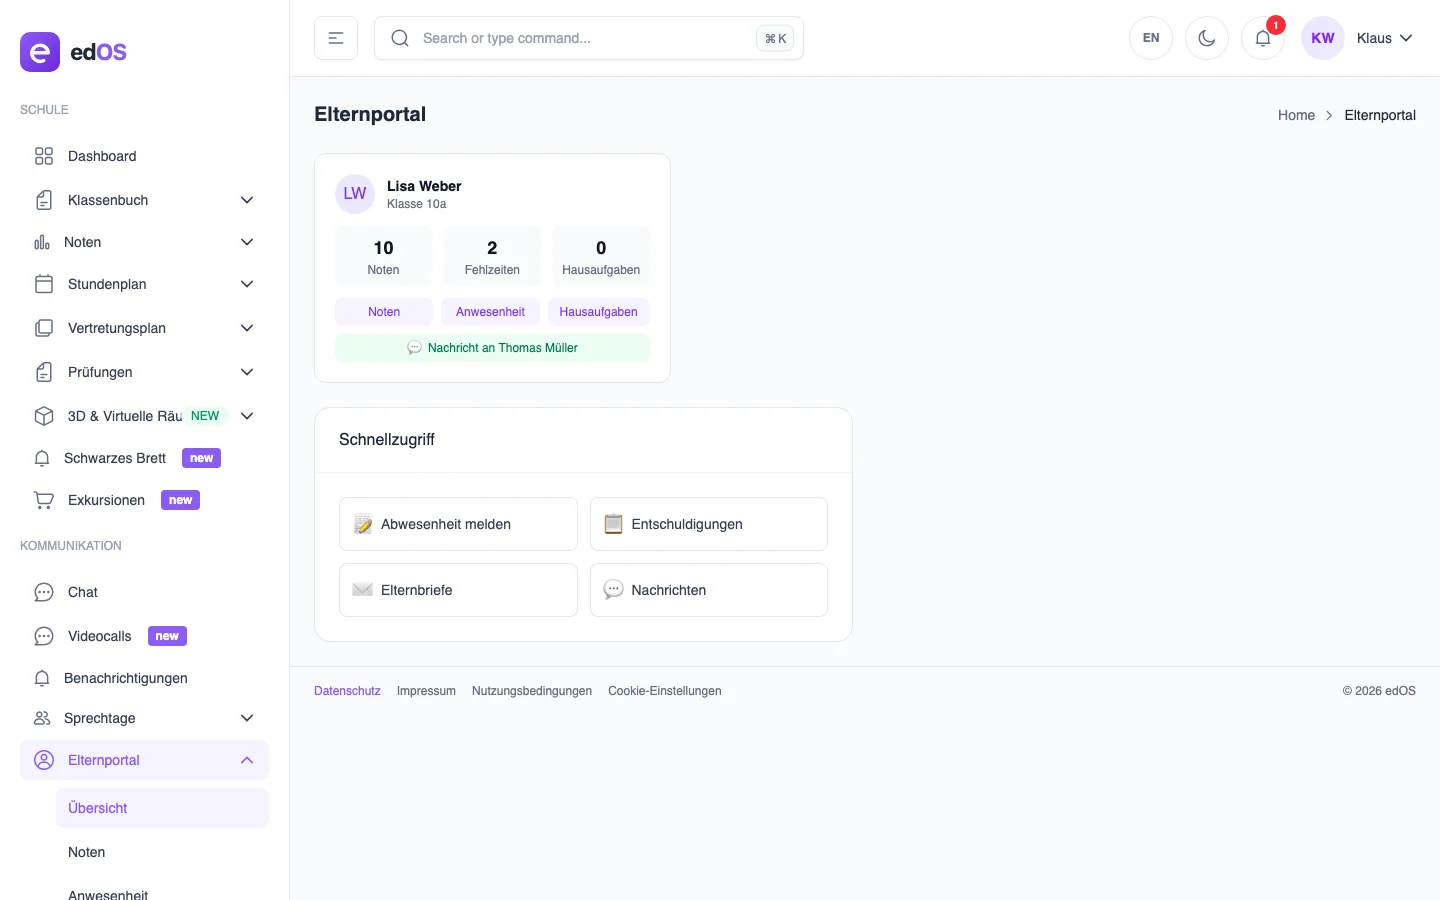Select Noten under Elternportal
This screenshot has width=1440, height=900.
click(x=86, y=852)
